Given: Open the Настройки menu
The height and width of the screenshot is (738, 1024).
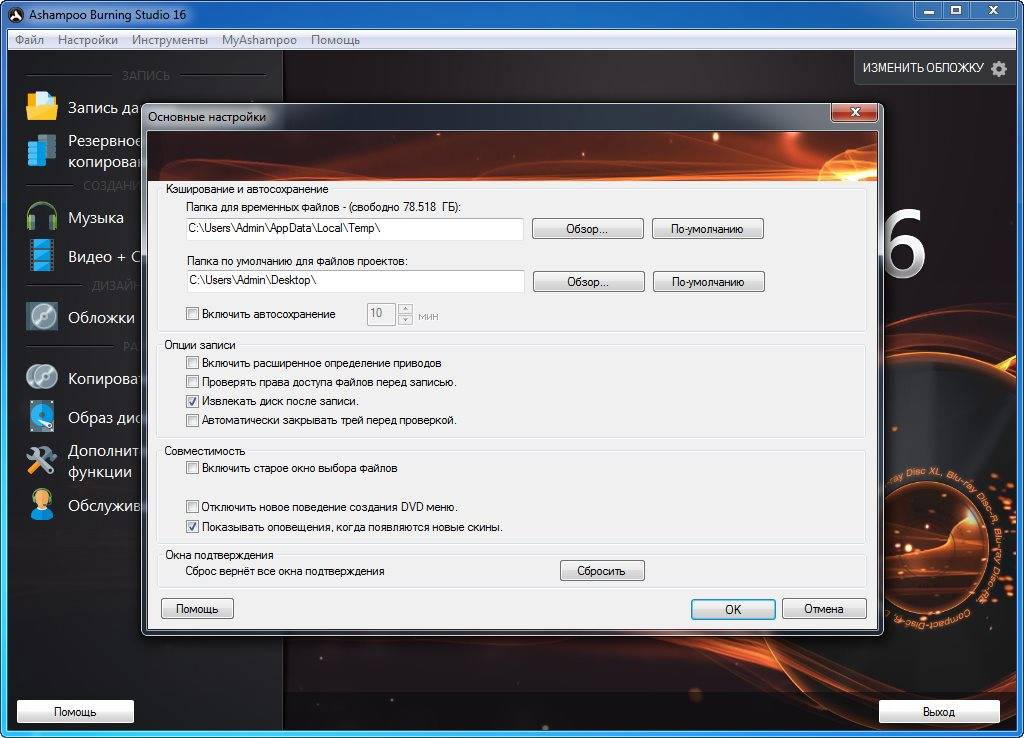Looking at the screenshot, I should tap(88, 40).
